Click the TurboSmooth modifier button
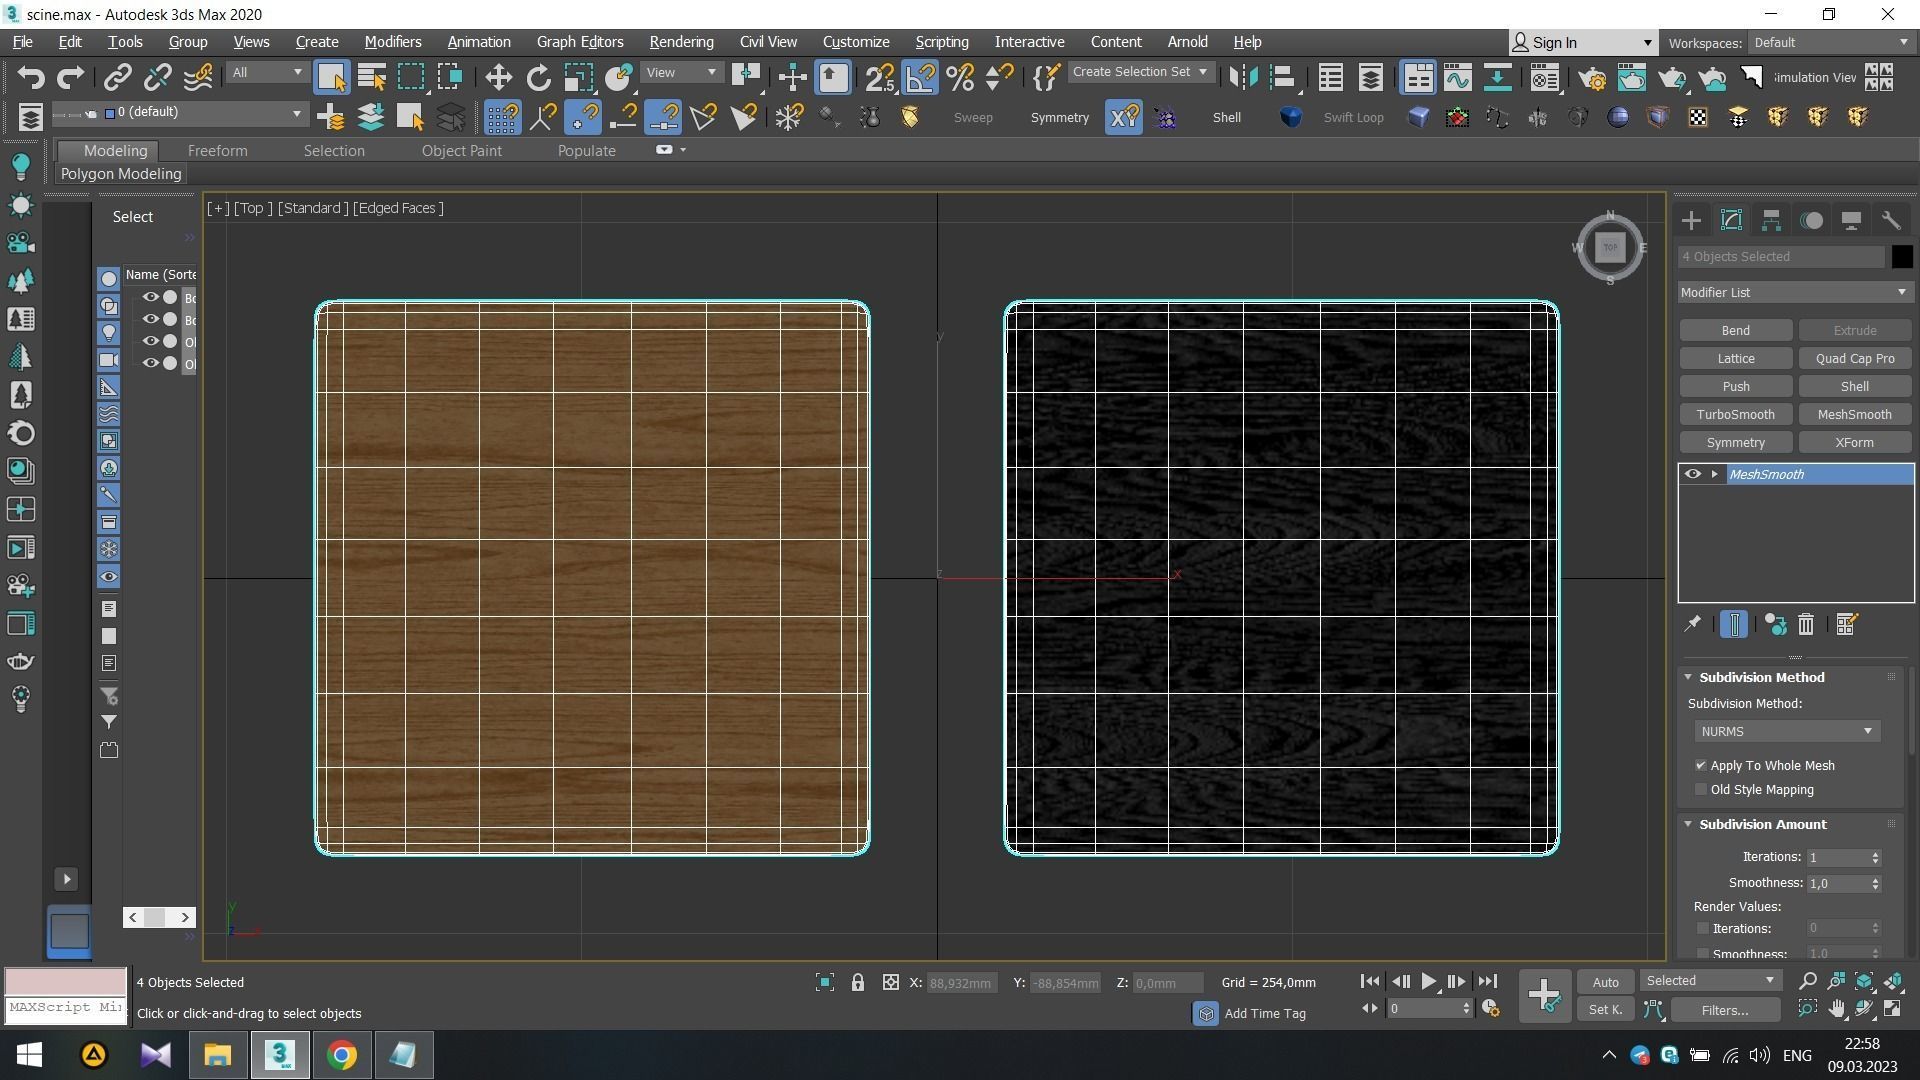Image resolution: width=1920 pixels, height=1080 pixels. point(1735,415)
